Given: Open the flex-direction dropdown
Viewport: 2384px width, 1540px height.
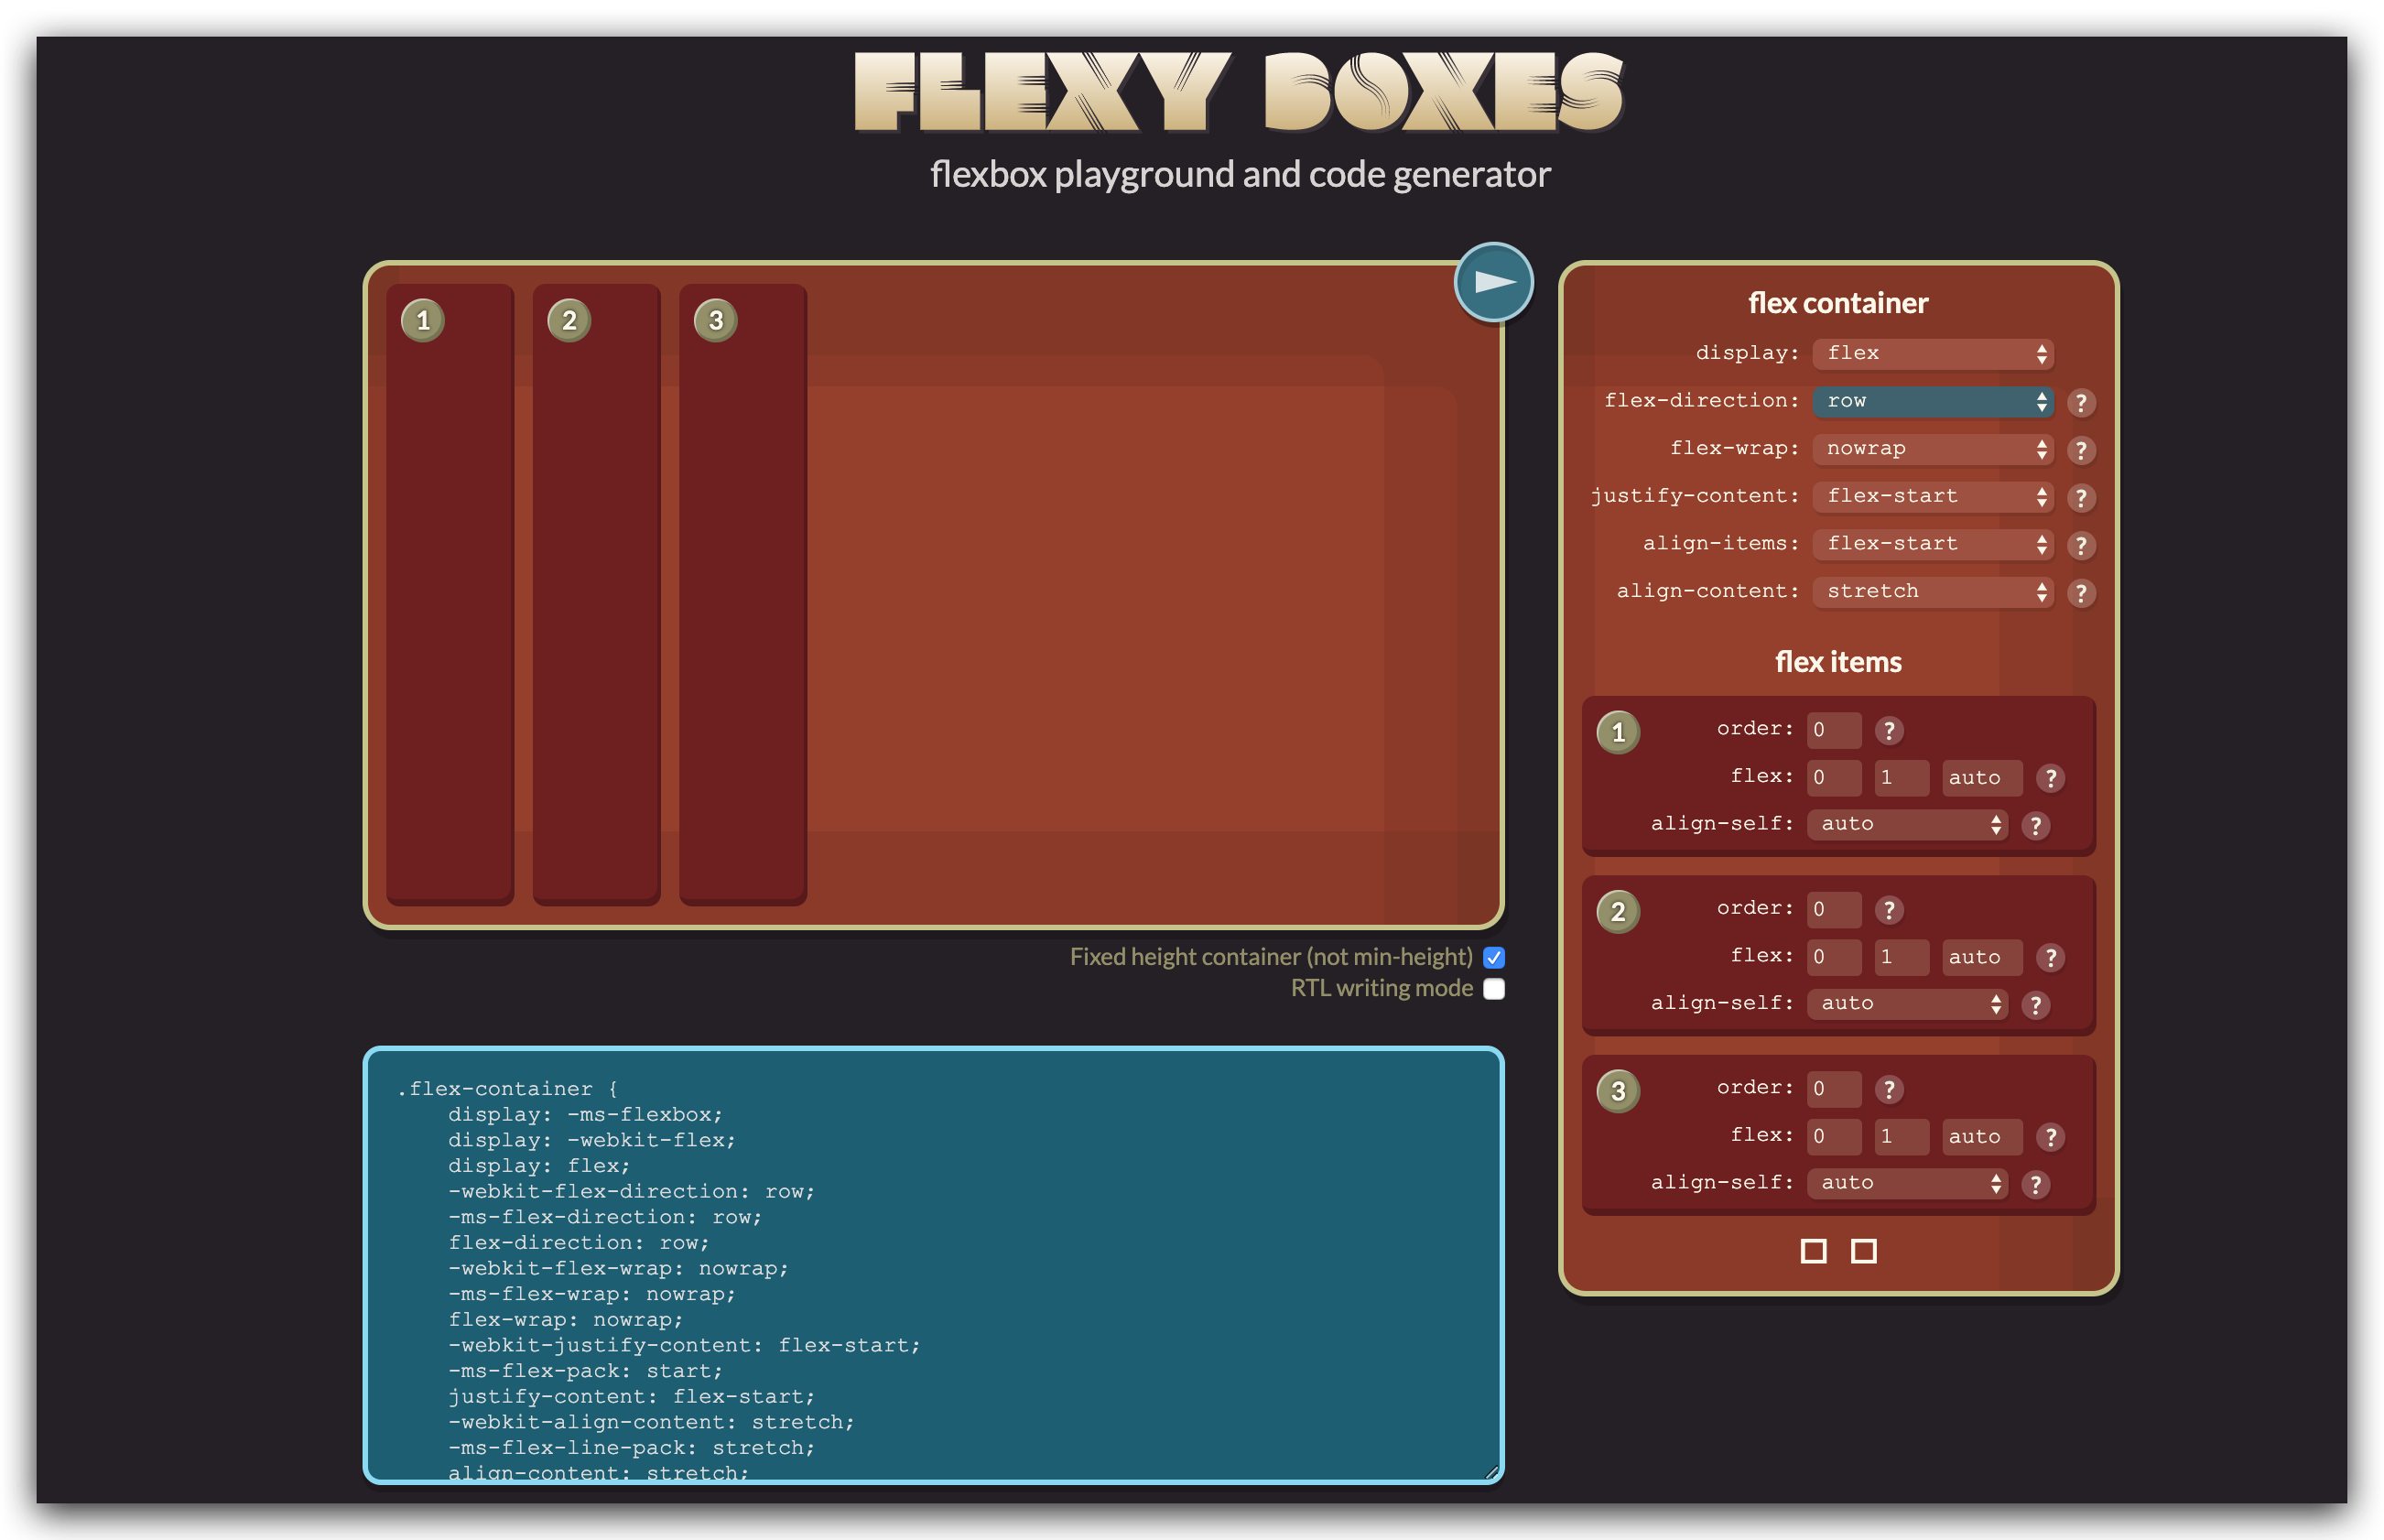Looking at the screenshot, I should click(x=1932, y=402).
